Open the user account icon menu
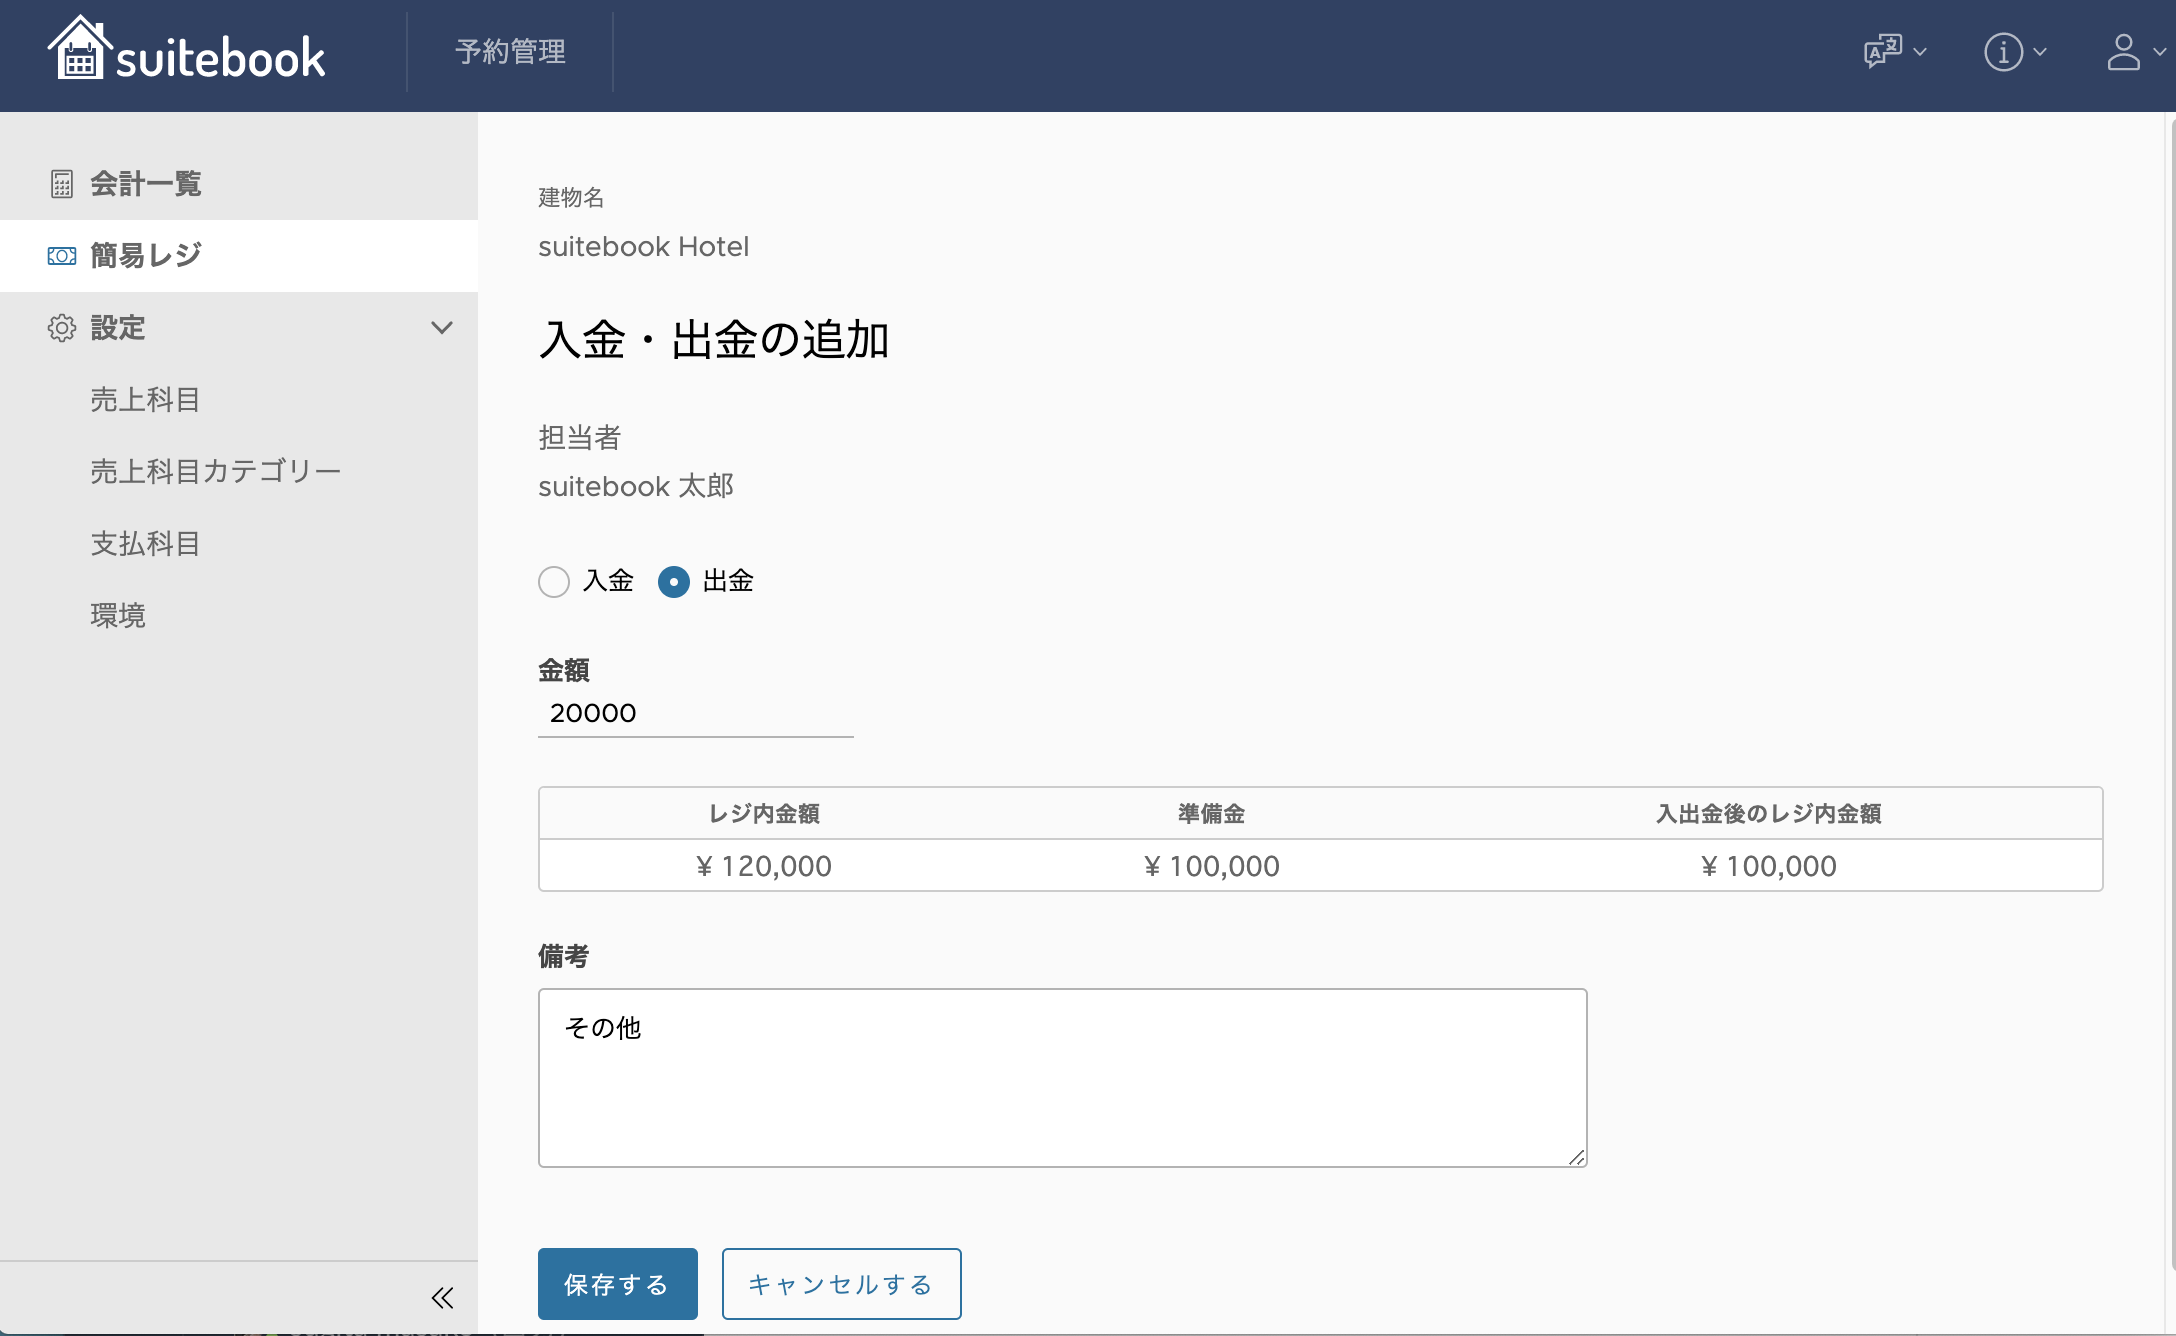Screen dimensions: 2176x1336 [x=2123, y=52]
